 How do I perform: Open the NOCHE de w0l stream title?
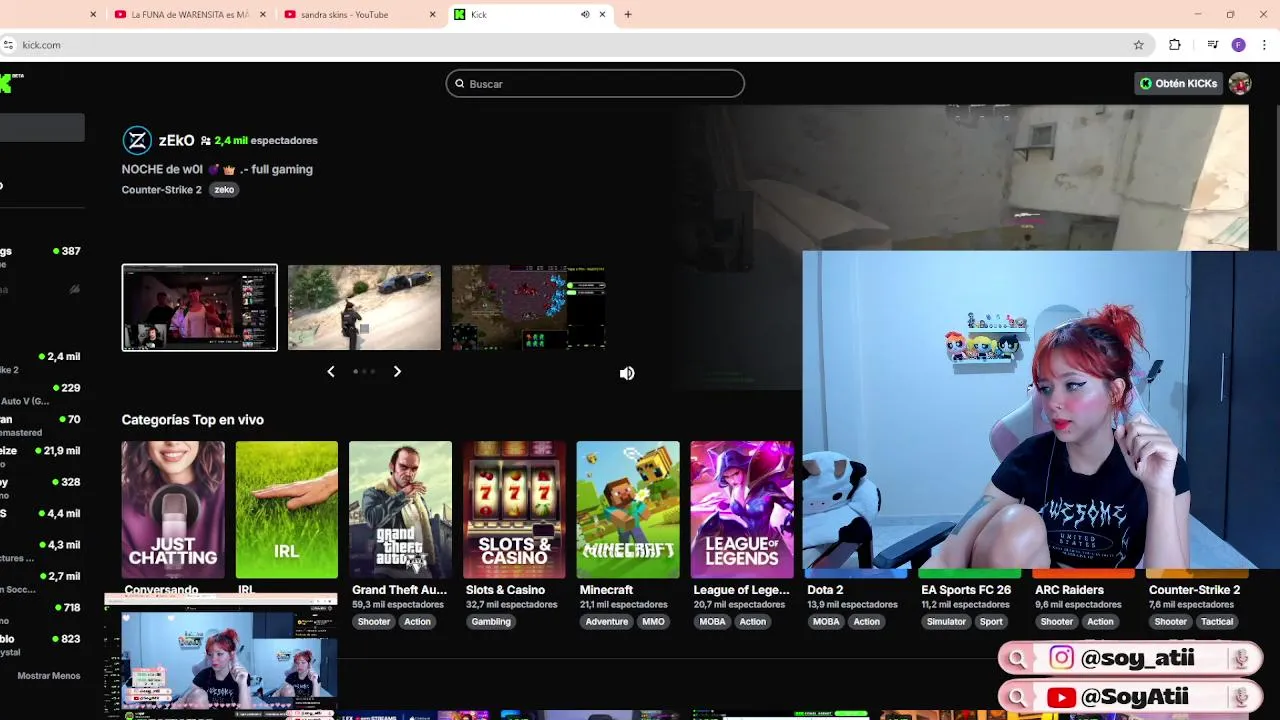(x=217, y=169)
